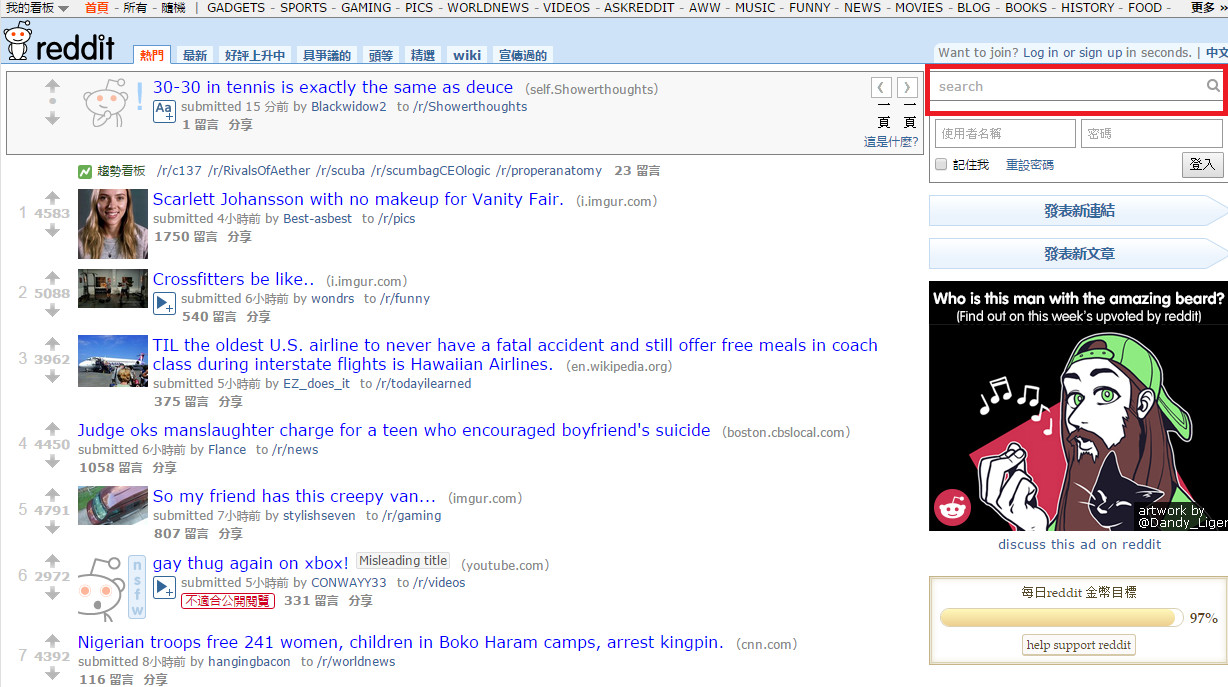The width and height of the screenshot is (1228, 687).
Task: Open the /r/RivalsOfAether trending link
Action: (258, 171)
